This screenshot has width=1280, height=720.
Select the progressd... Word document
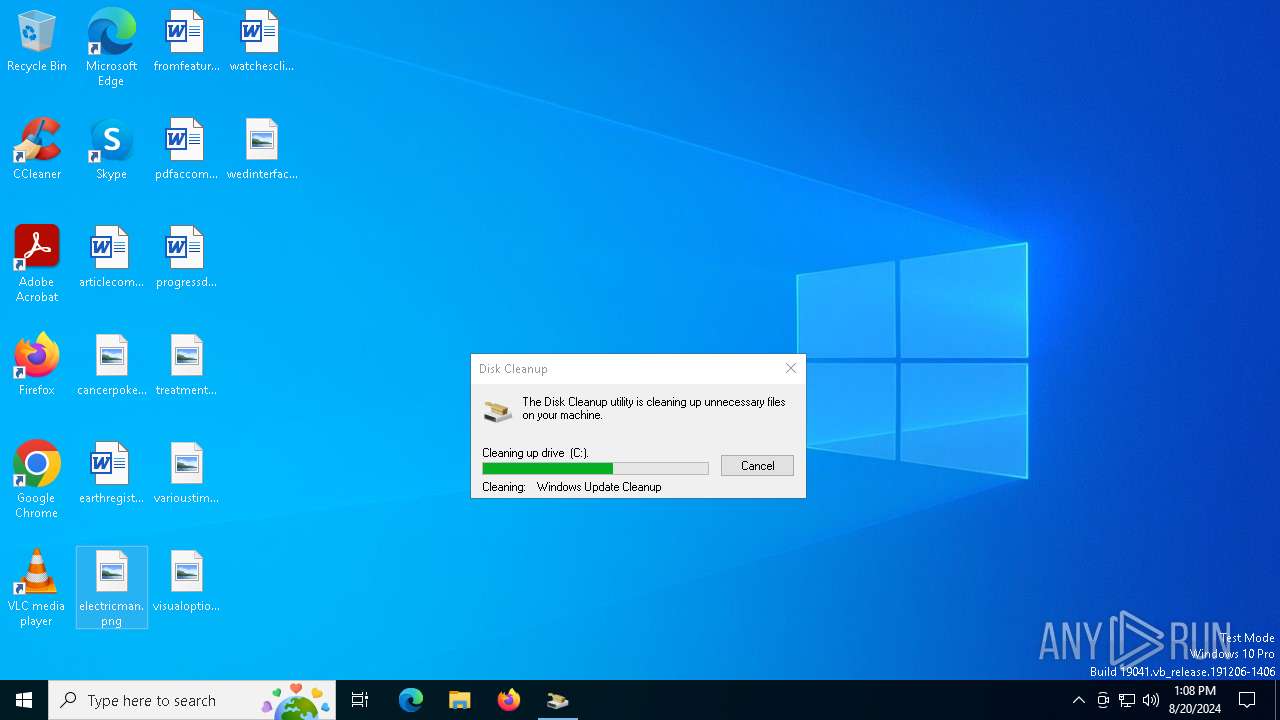(x=186, y=258)
